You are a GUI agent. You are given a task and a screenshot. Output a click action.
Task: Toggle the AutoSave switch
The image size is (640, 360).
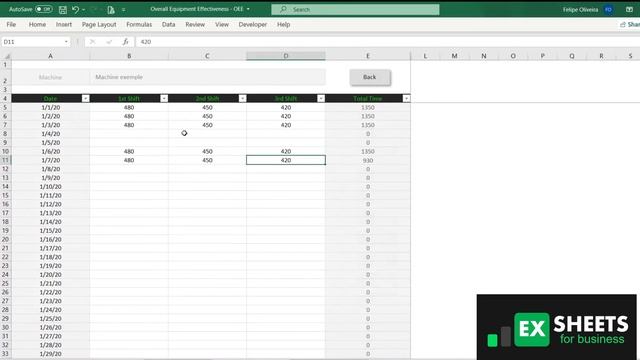(x=43, y=9)
